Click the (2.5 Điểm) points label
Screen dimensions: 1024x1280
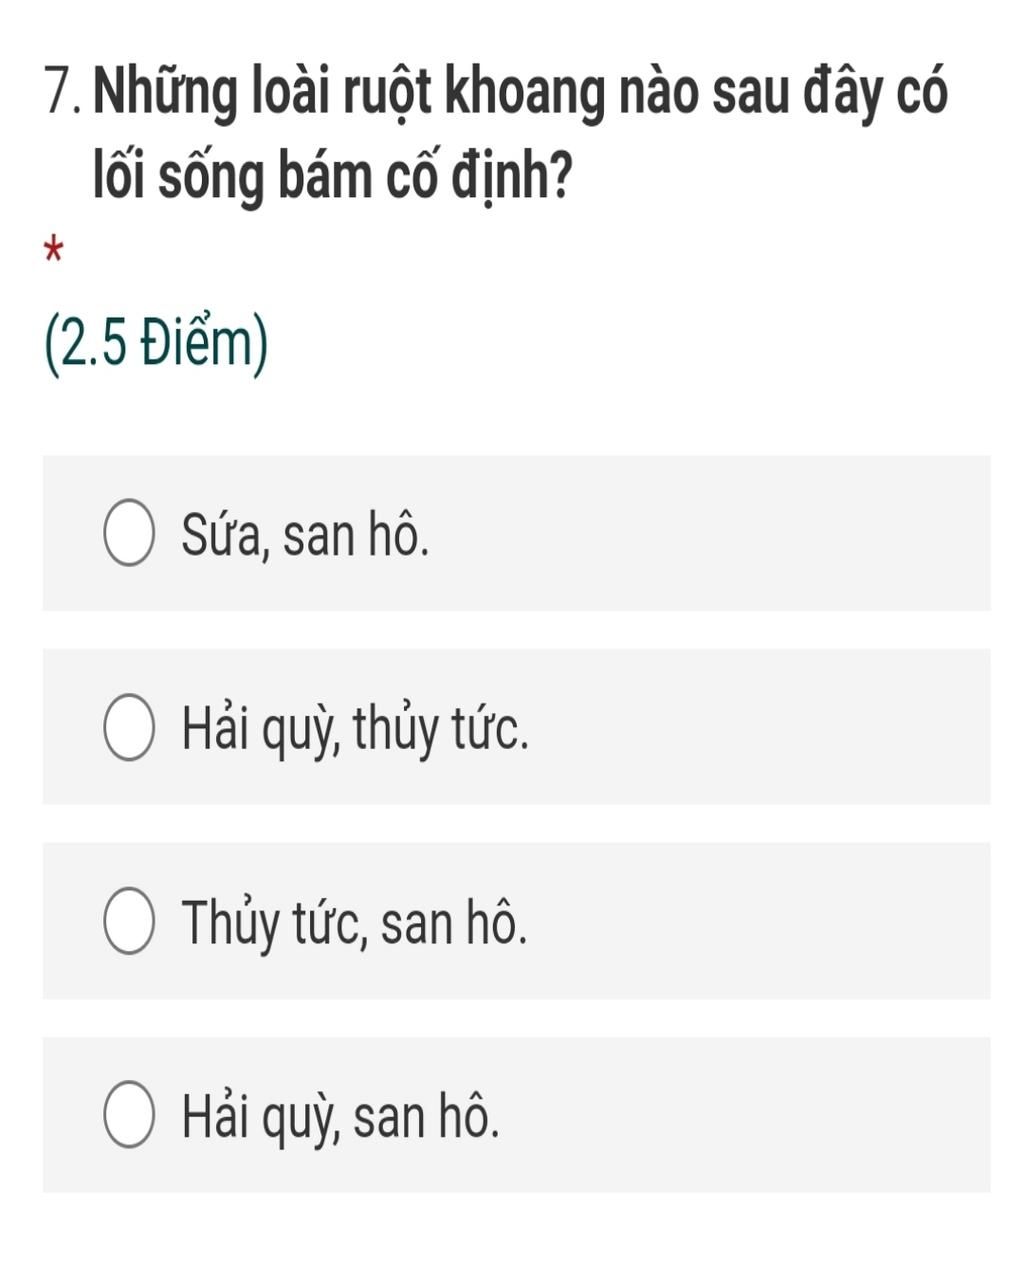coord(157,346)
